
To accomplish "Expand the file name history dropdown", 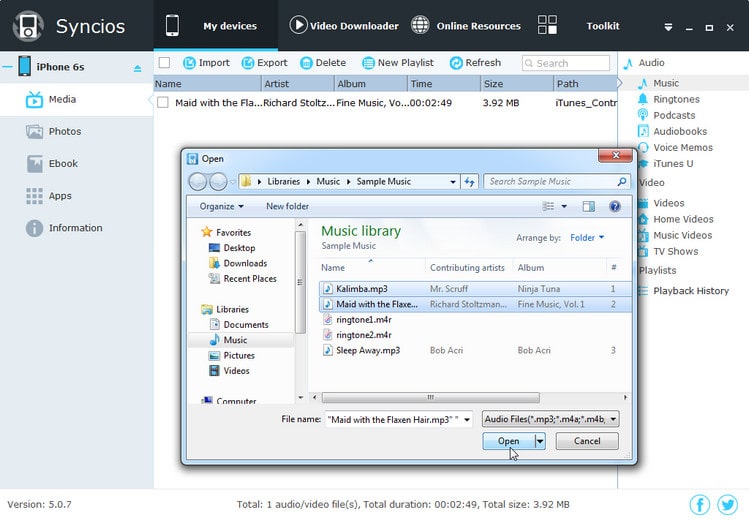I will coord(467,420).
